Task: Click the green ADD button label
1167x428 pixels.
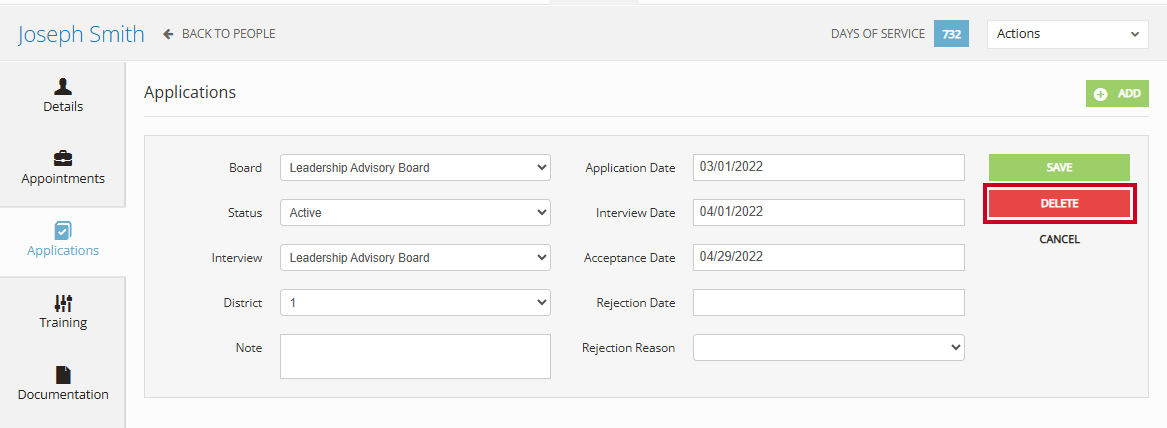Action: point(1129,94)
